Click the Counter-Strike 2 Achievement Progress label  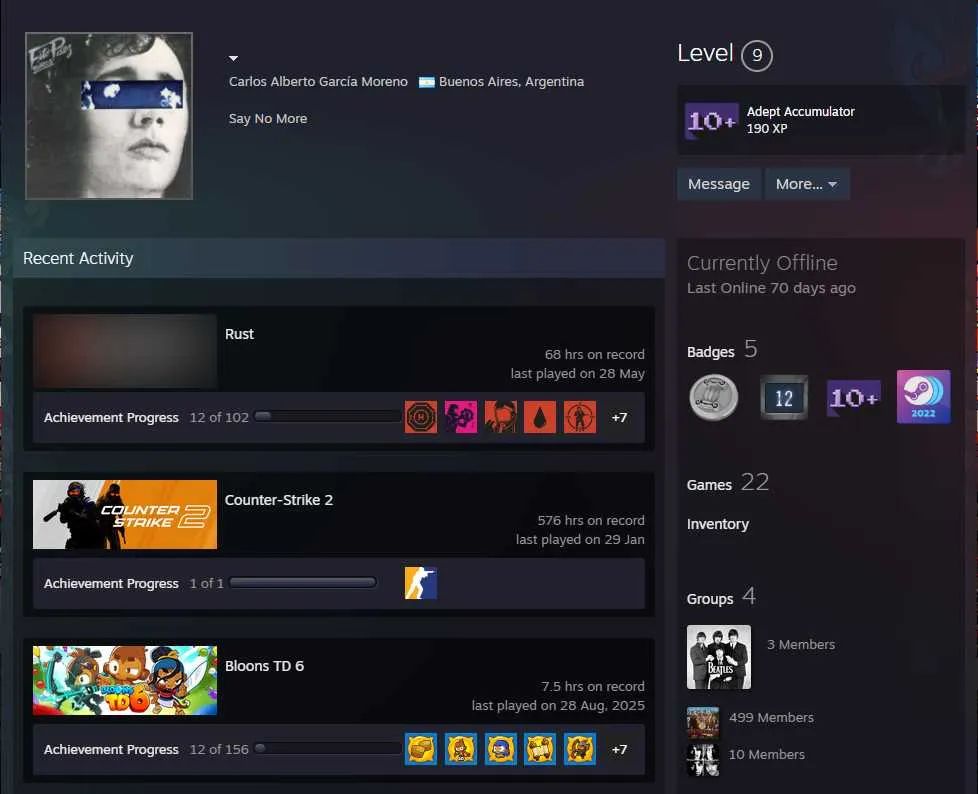[x=111, y=583]
